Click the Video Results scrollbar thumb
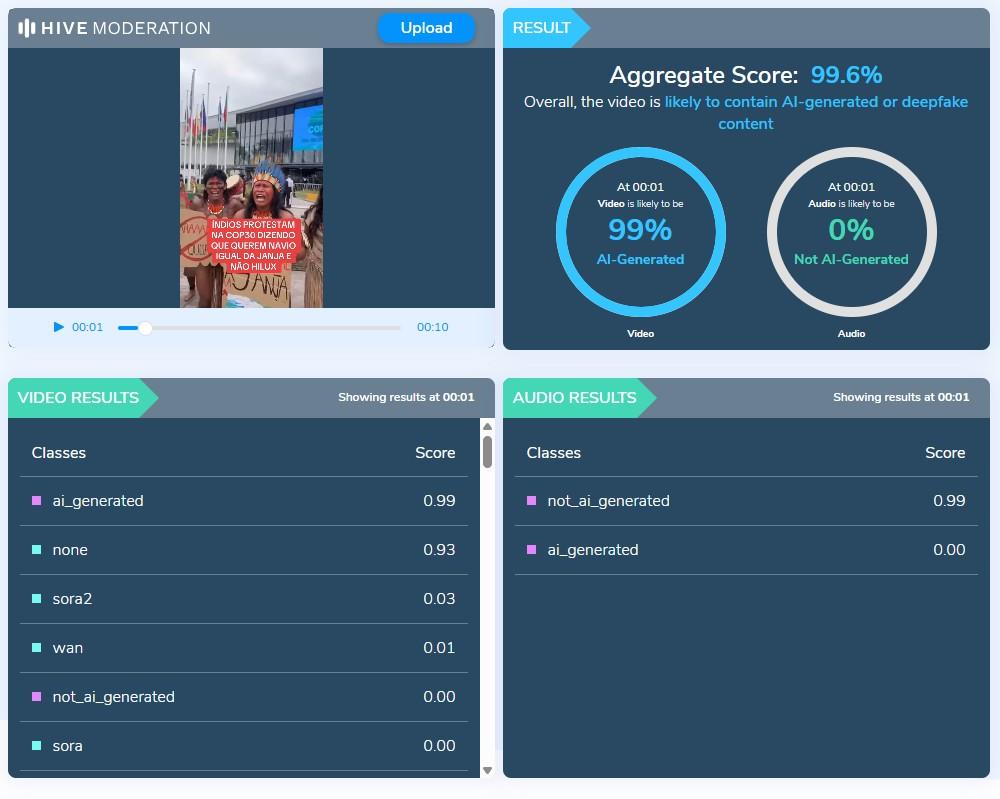 tap(487, 451)
